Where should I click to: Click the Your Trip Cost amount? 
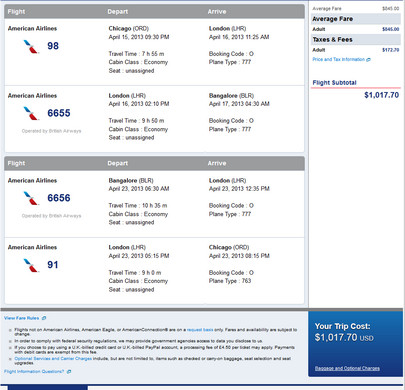(344, 337)
